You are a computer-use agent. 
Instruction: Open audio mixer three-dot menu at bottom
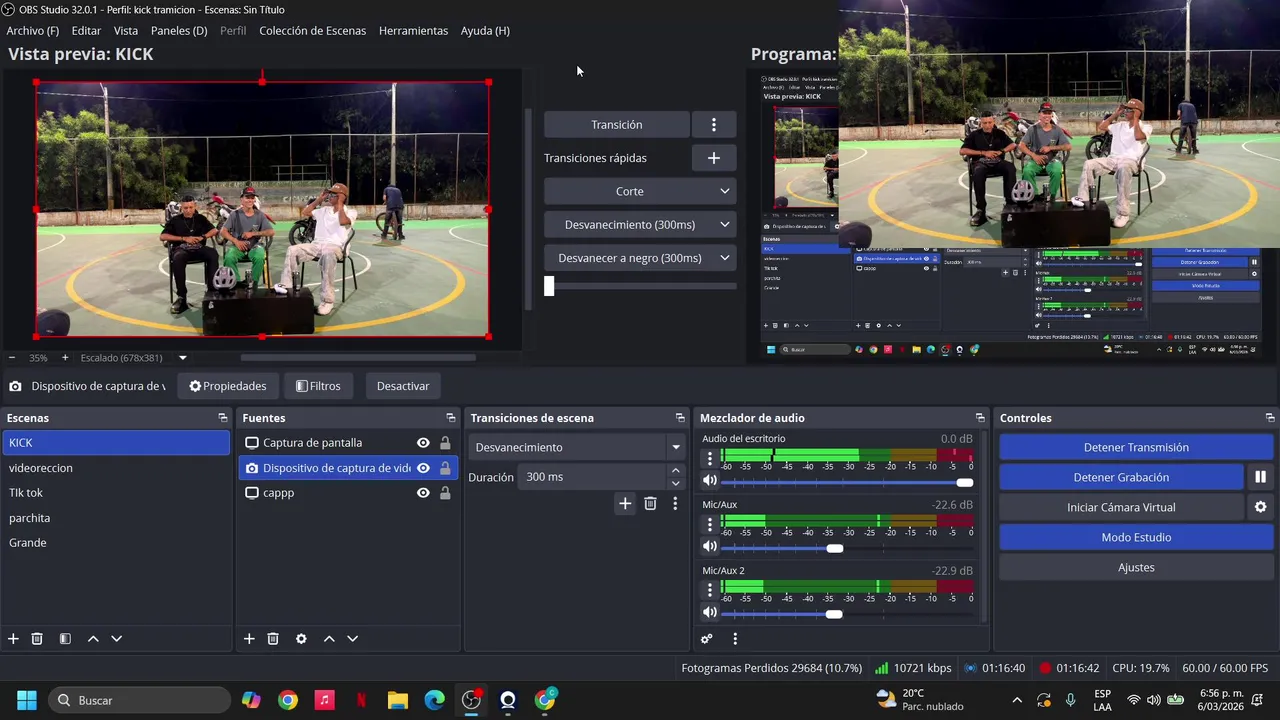coord(735,639)
